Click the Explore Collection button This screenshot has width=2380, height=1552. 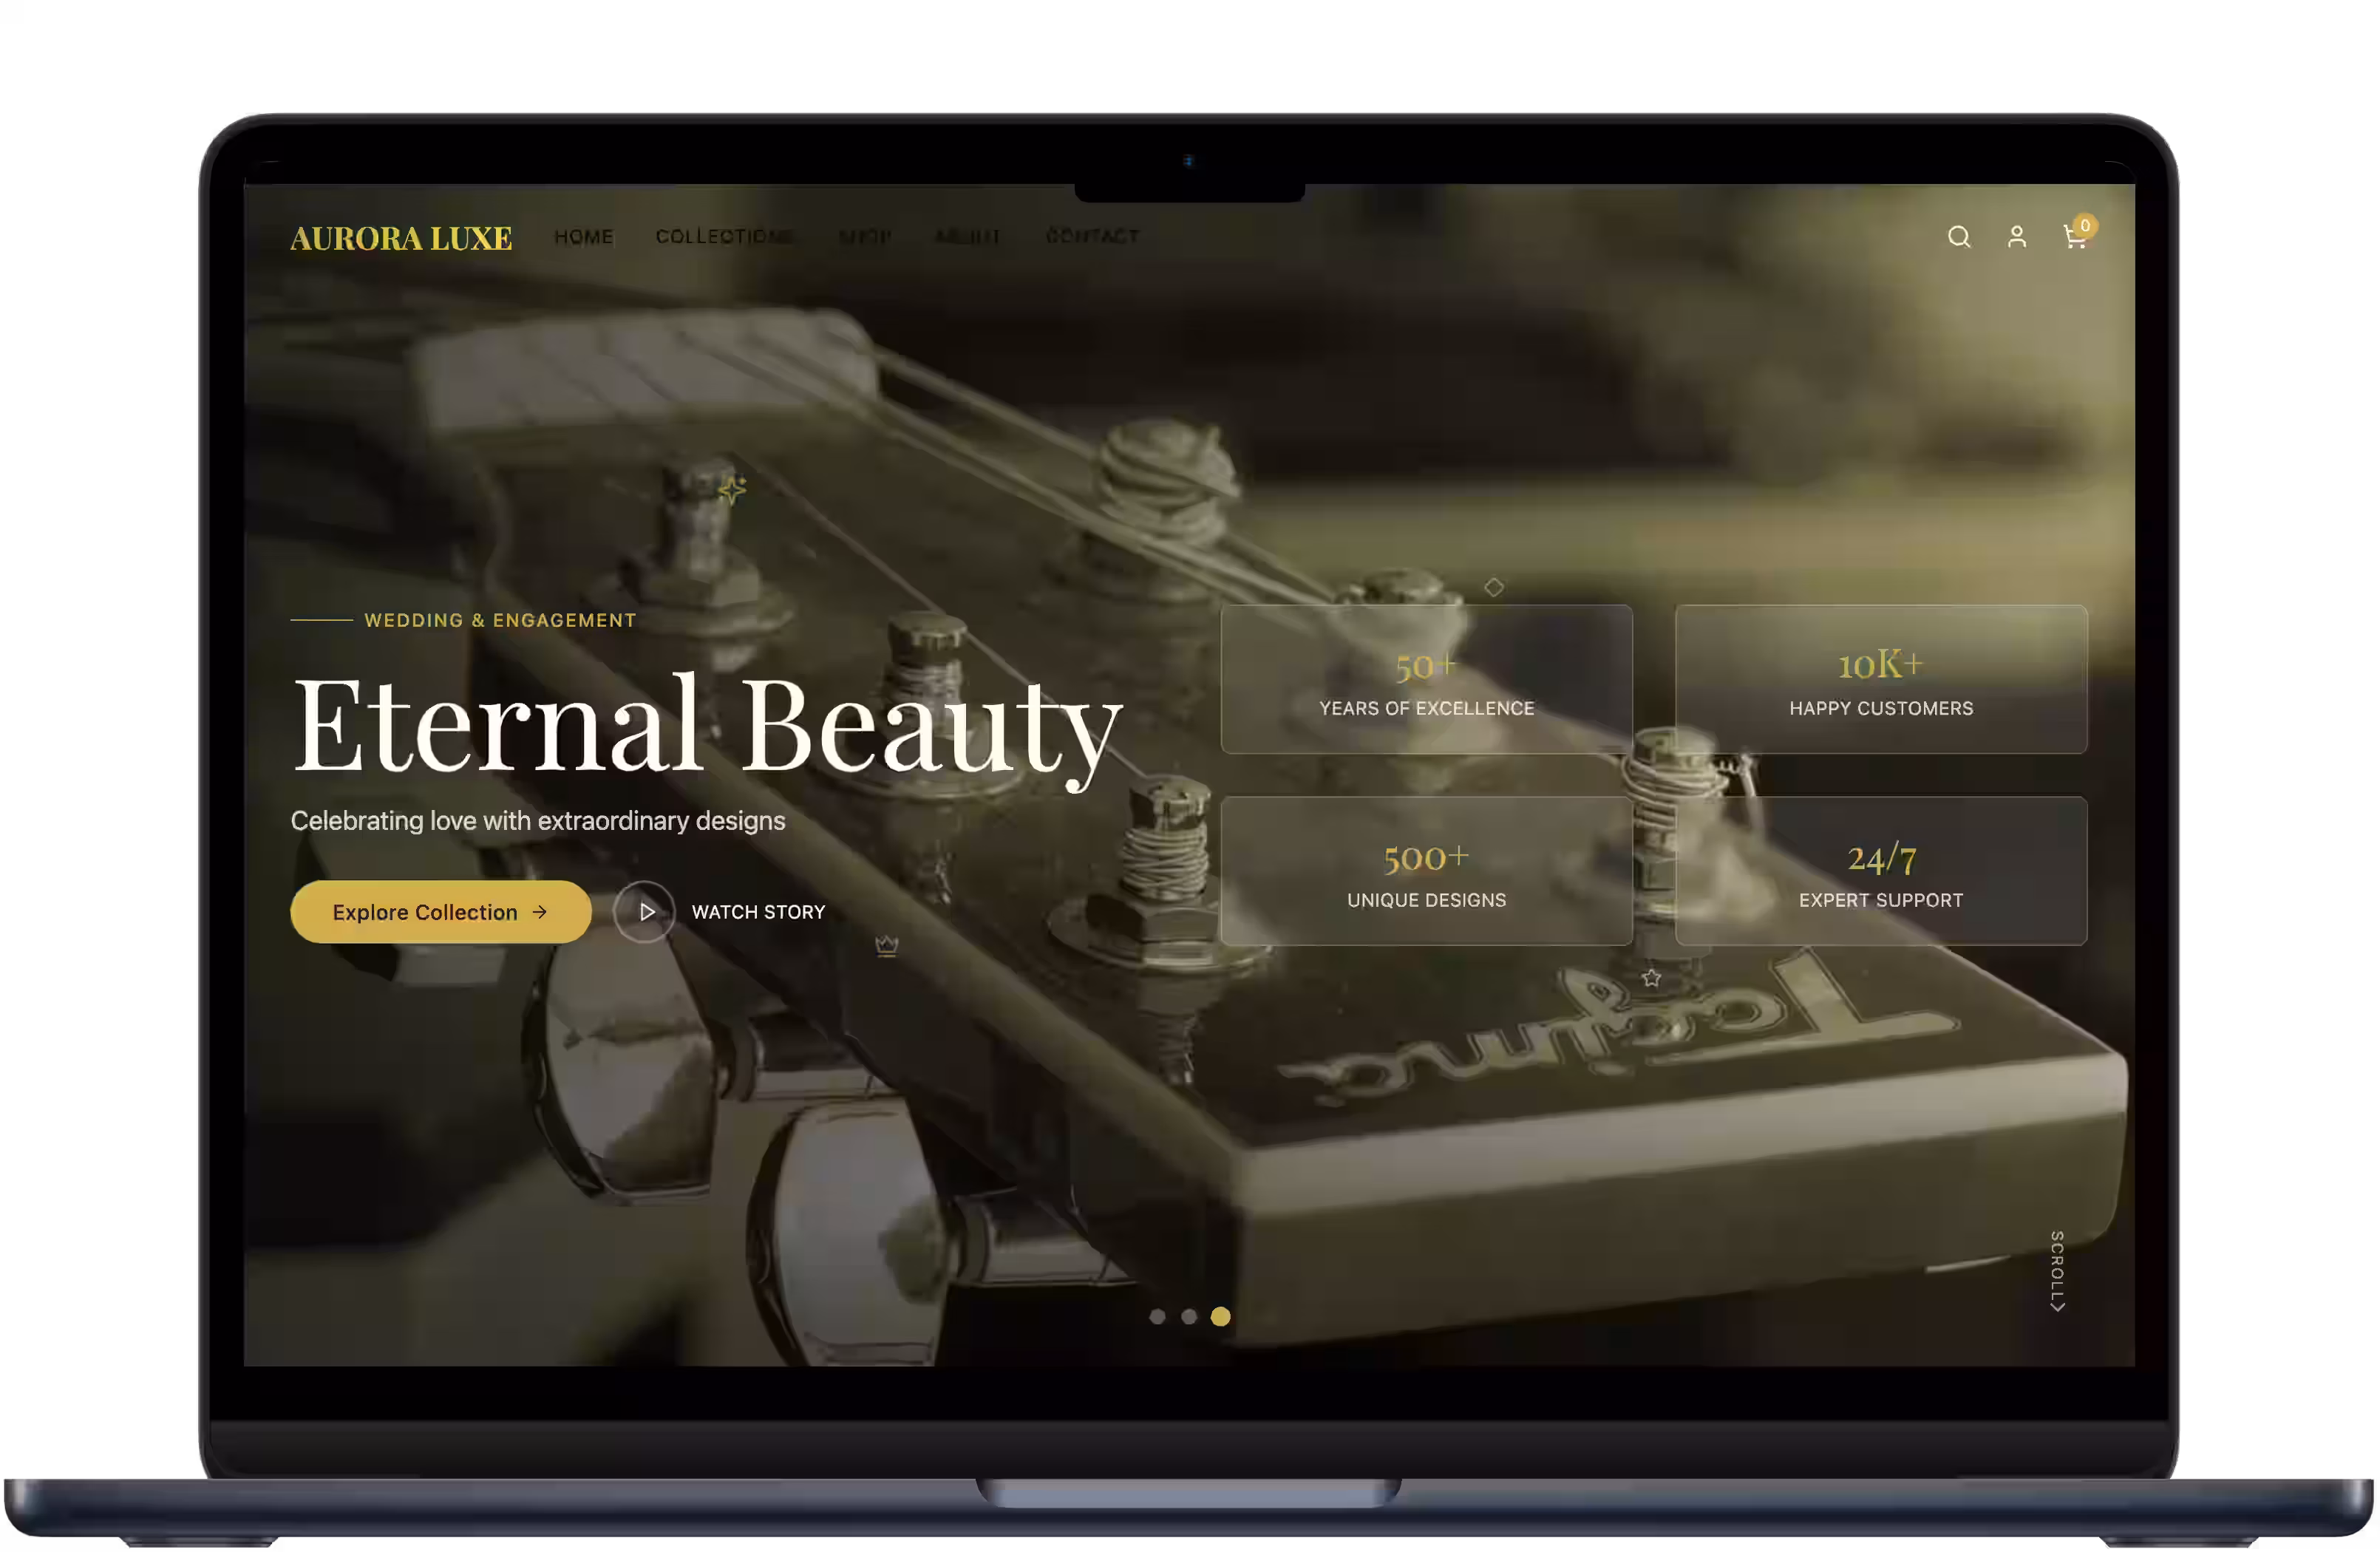(x=441, y=912)
